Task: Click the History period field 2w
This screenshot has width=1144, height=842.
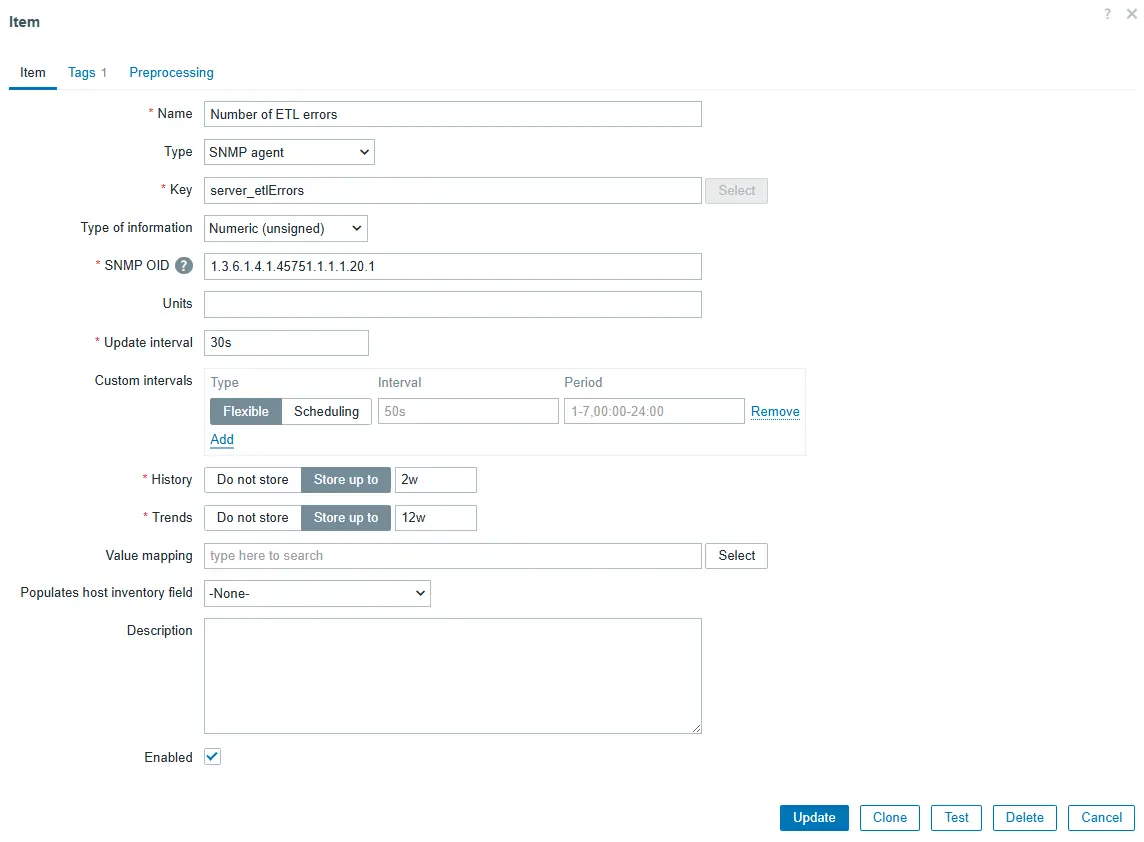Action: click(436, 480)
